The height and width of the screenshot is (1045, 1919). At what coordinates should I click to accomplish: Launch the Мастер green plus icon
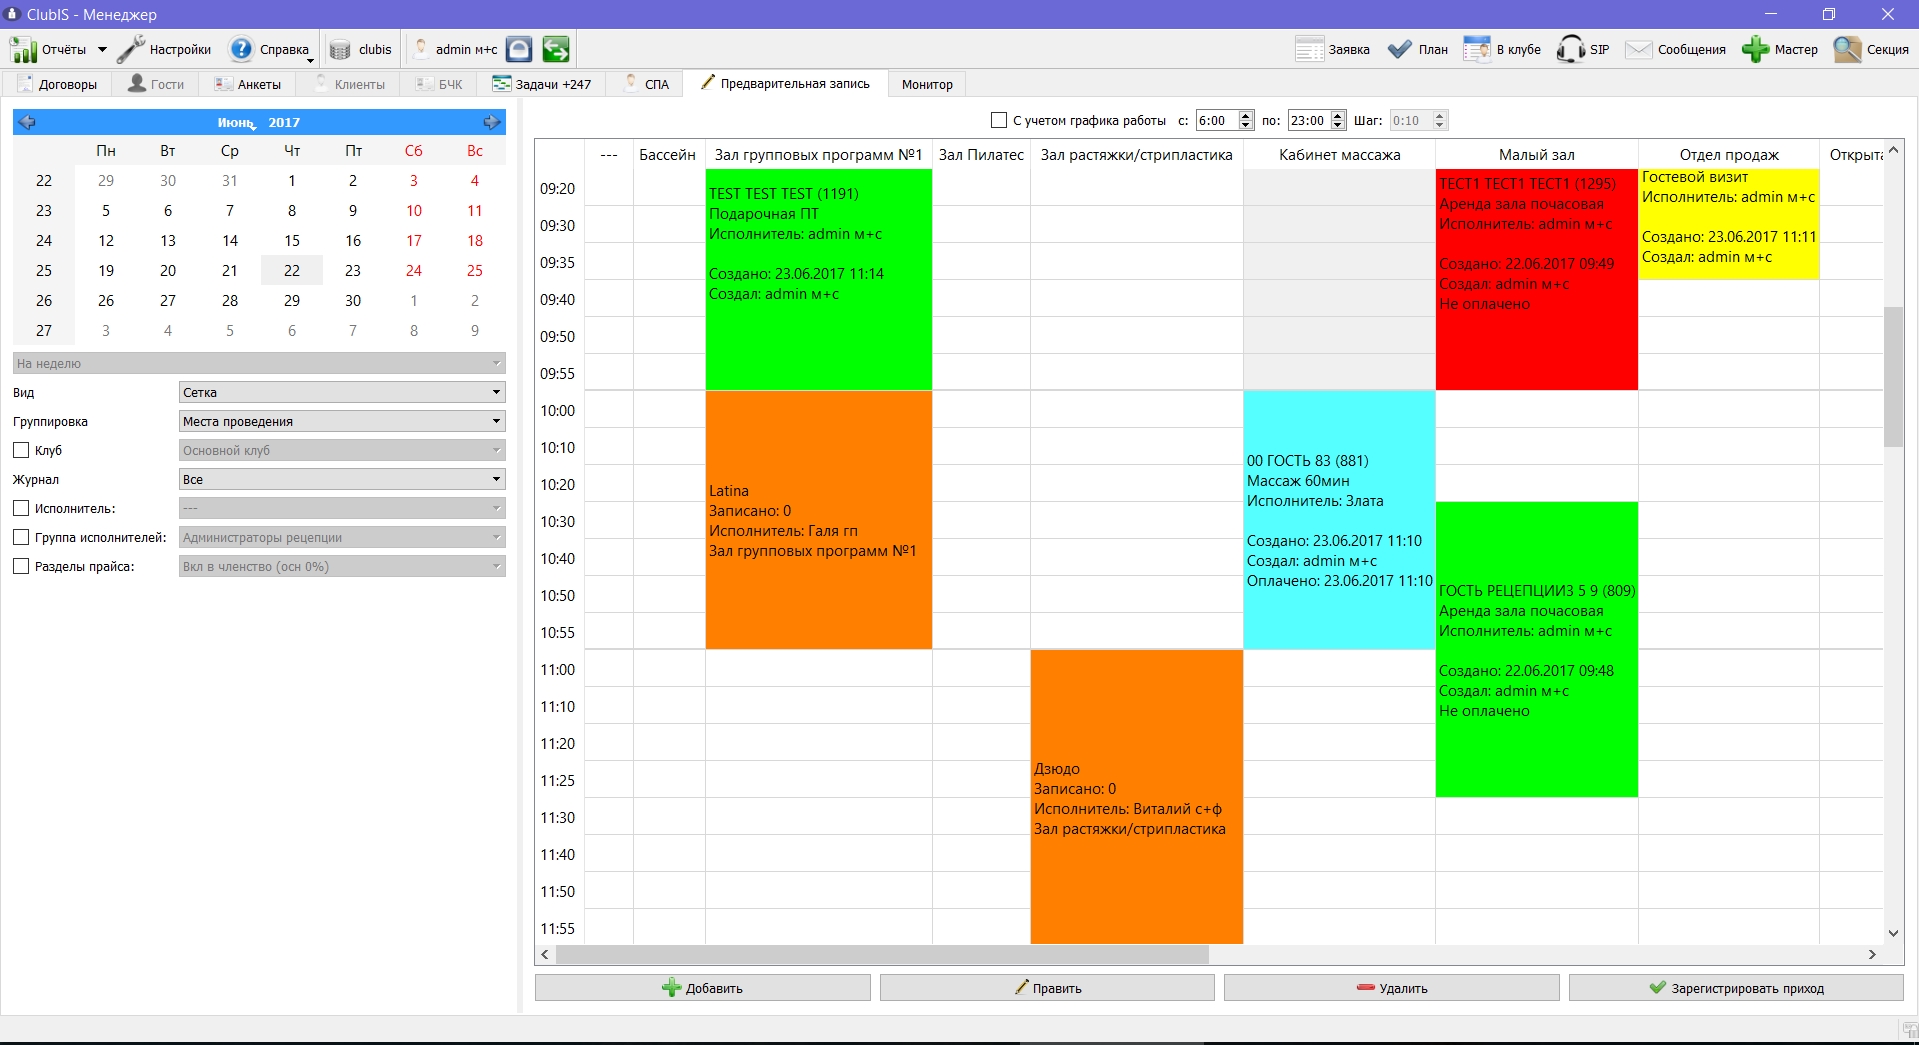tap(1755, 49)
